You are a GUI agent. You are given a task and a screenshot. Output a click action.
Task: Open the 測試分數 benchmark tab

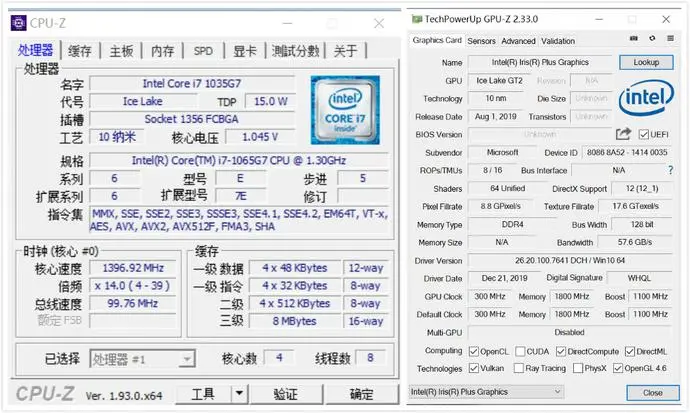[x=295, y=51]
